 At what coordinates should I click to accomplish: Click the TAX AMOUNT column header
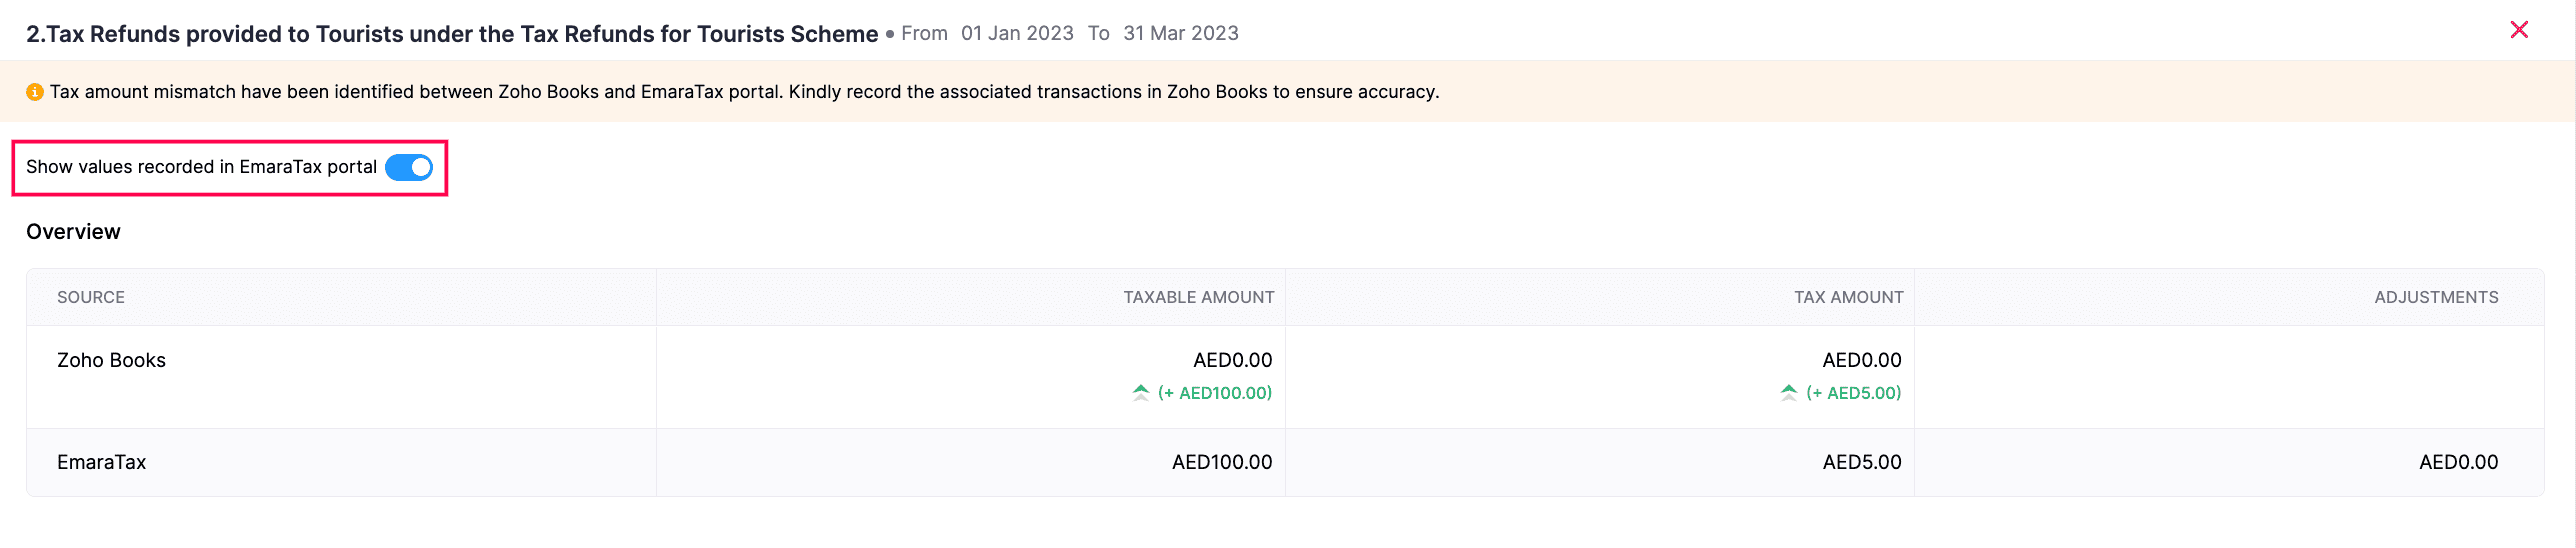point(1848,297)
